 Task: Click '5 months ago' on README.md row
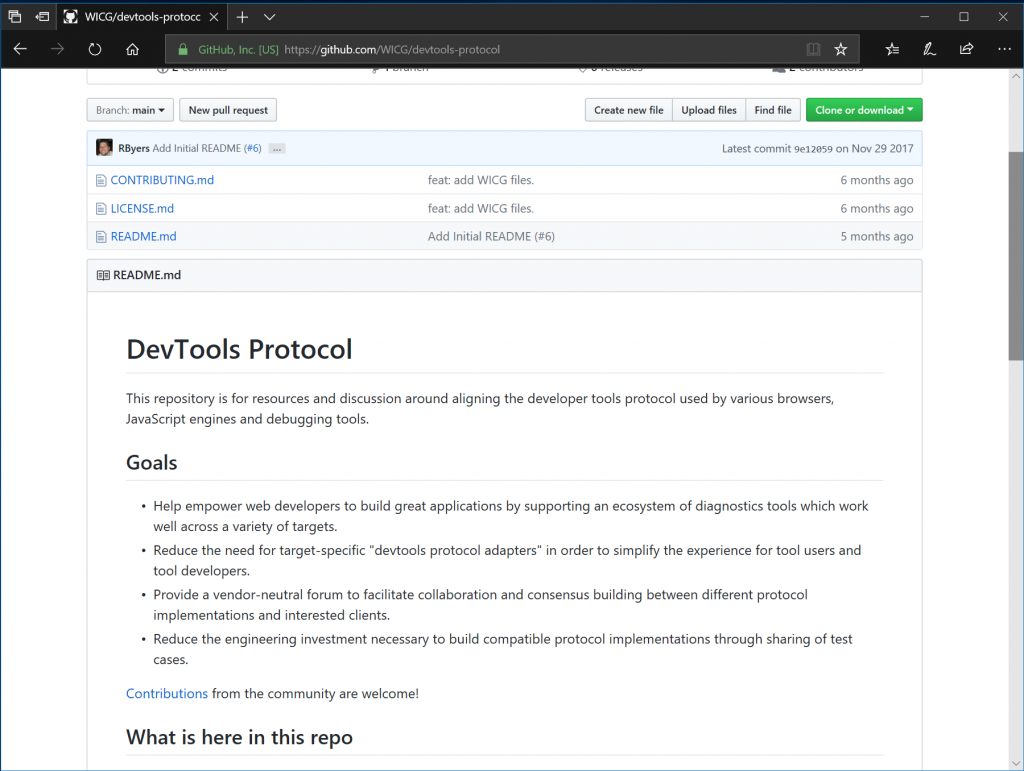click(876, 236)
